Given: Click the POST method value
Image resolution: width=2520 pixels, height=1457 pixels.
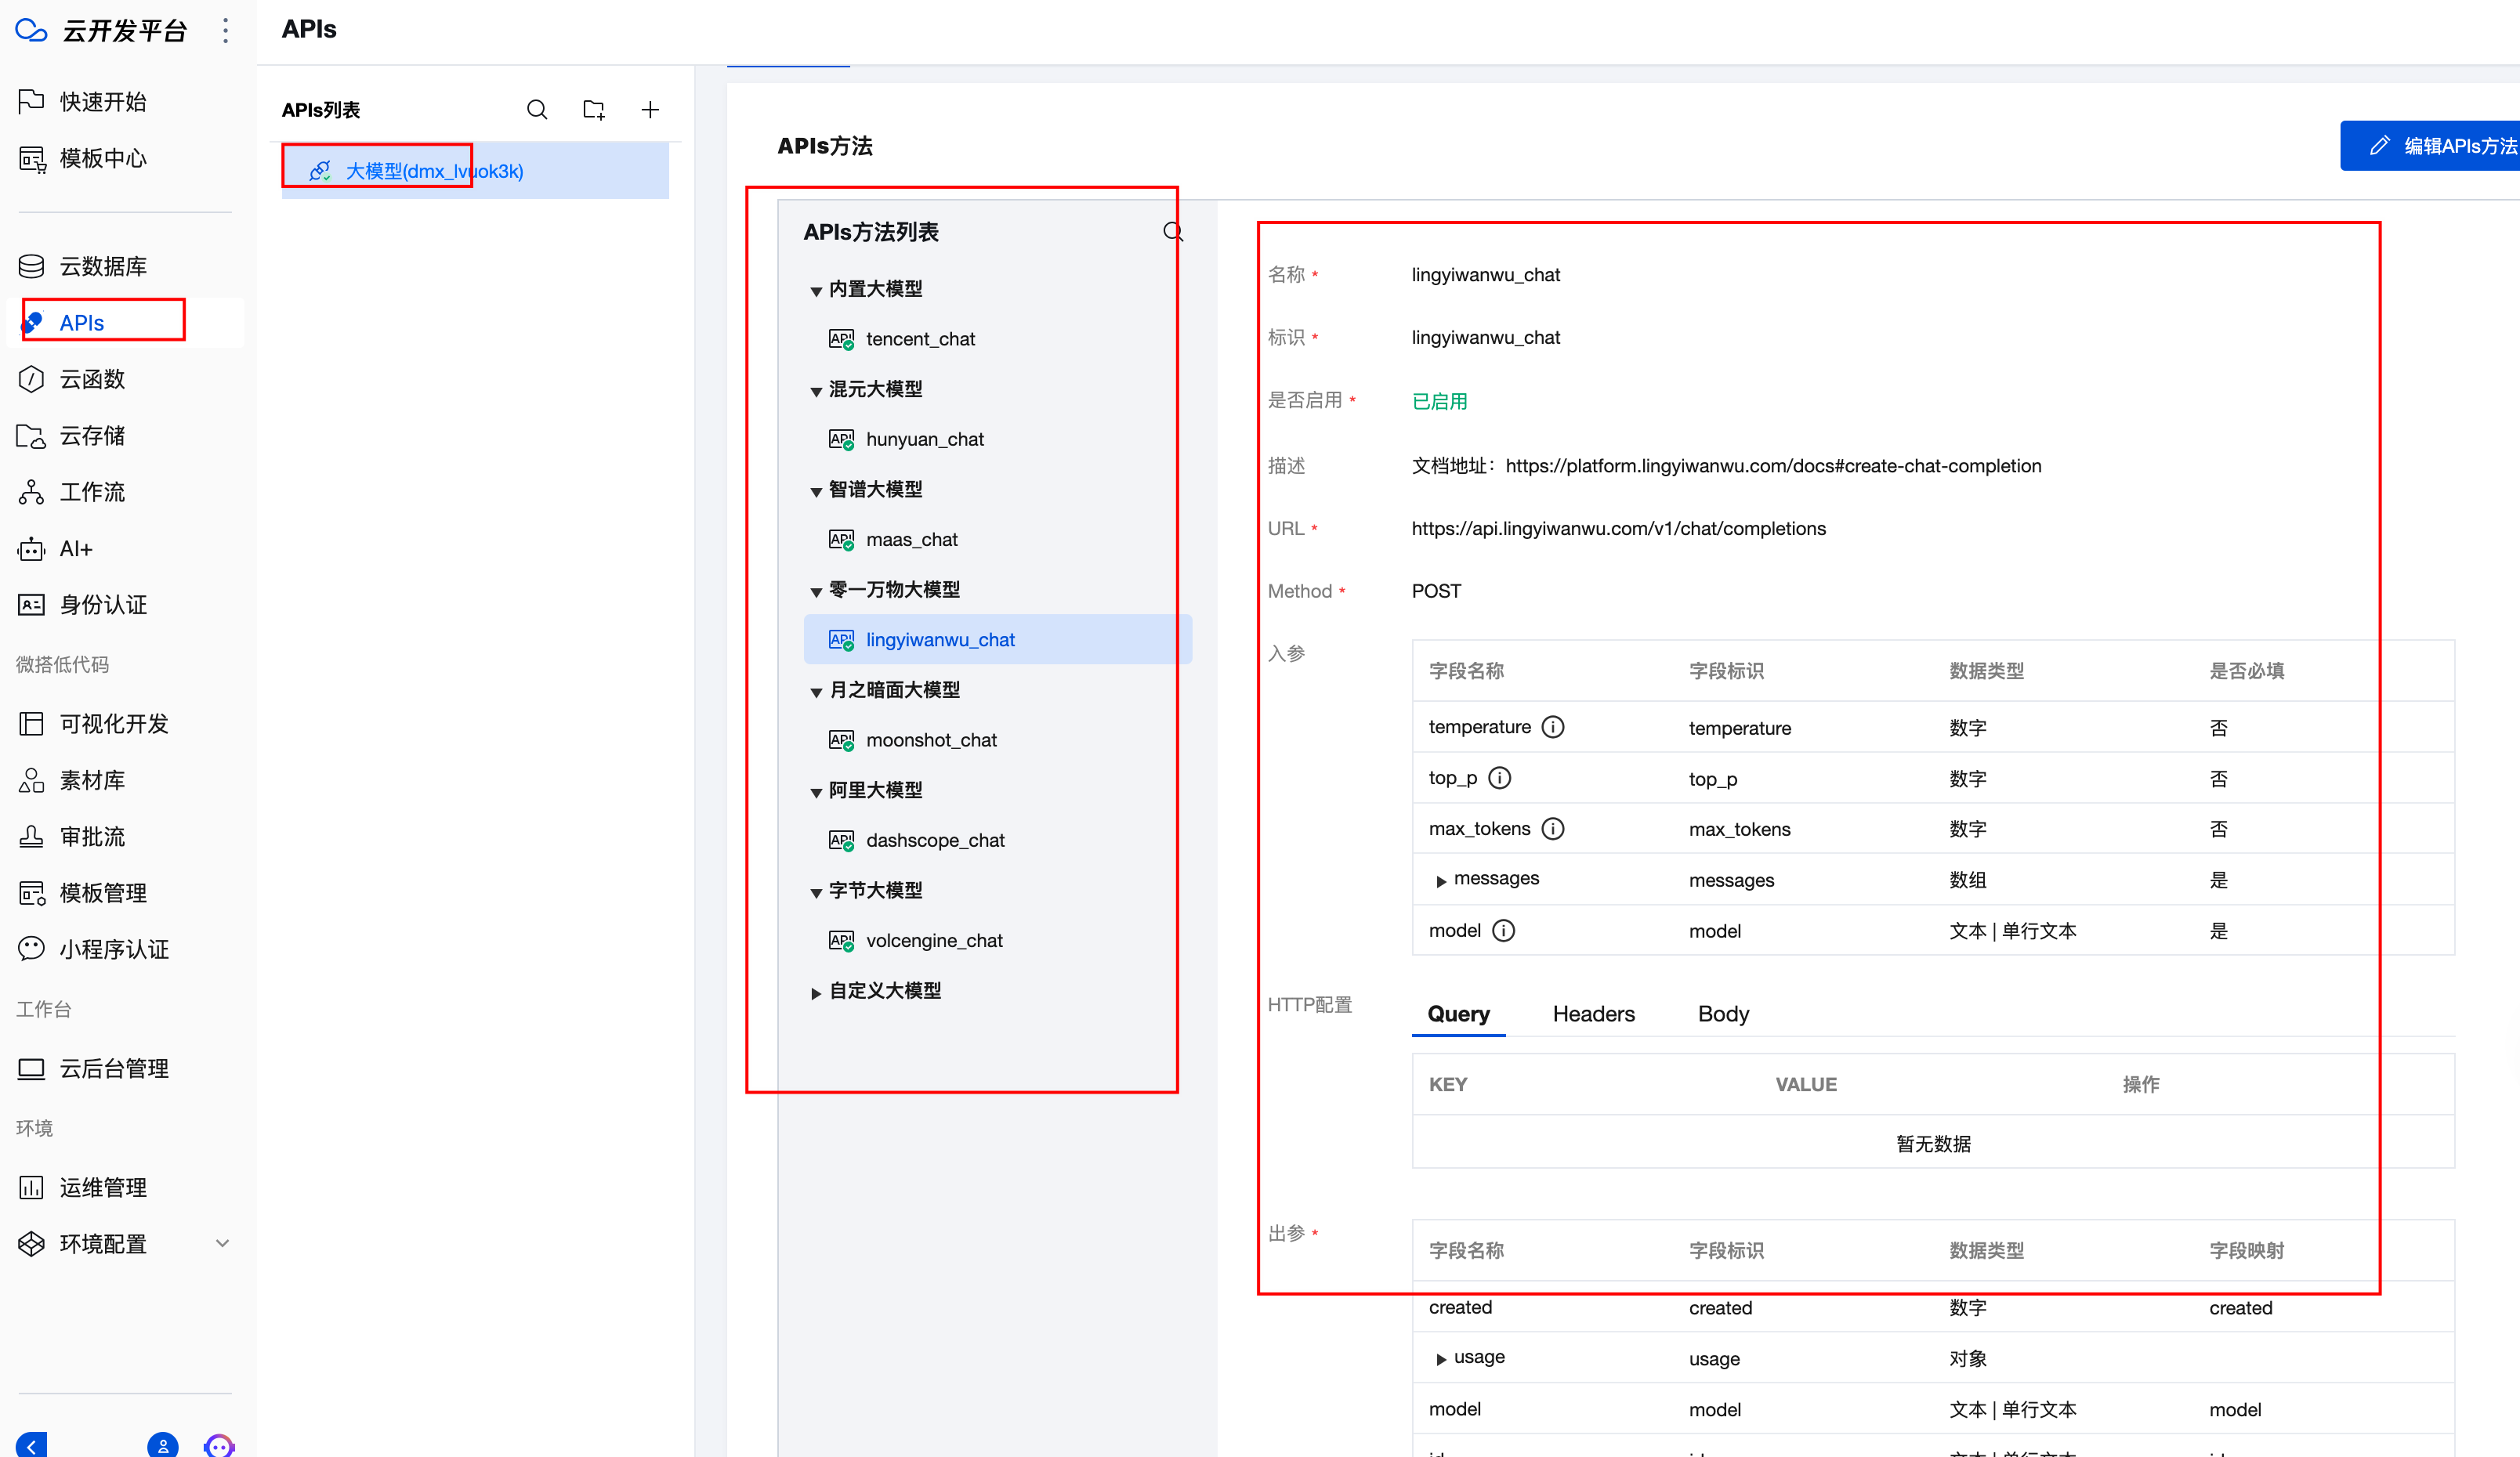Looking at the screenshot, I should click(1436, 591).
